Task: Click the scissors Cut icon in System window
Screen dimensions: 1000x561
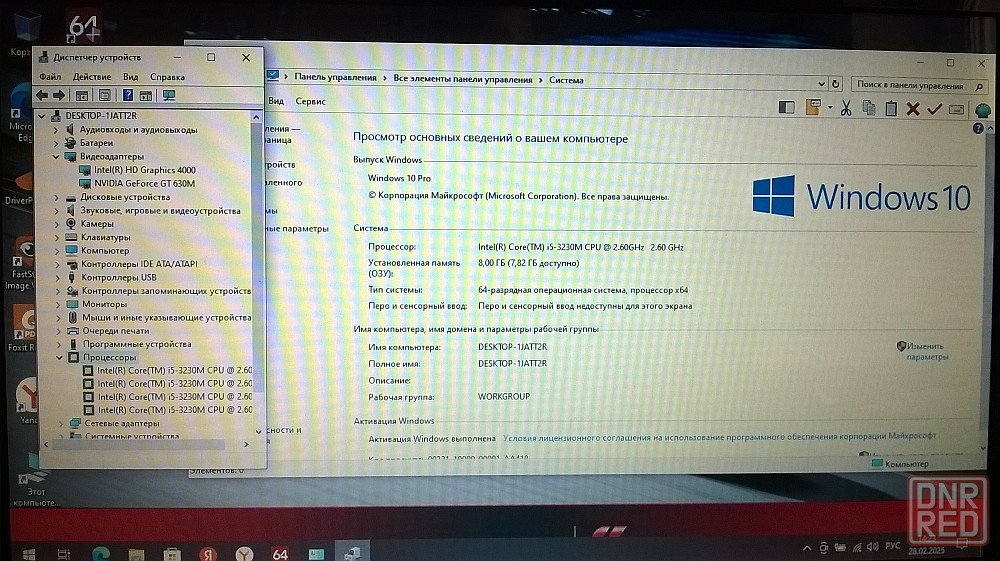Action: pyautogui.click(x=846, y=108)
